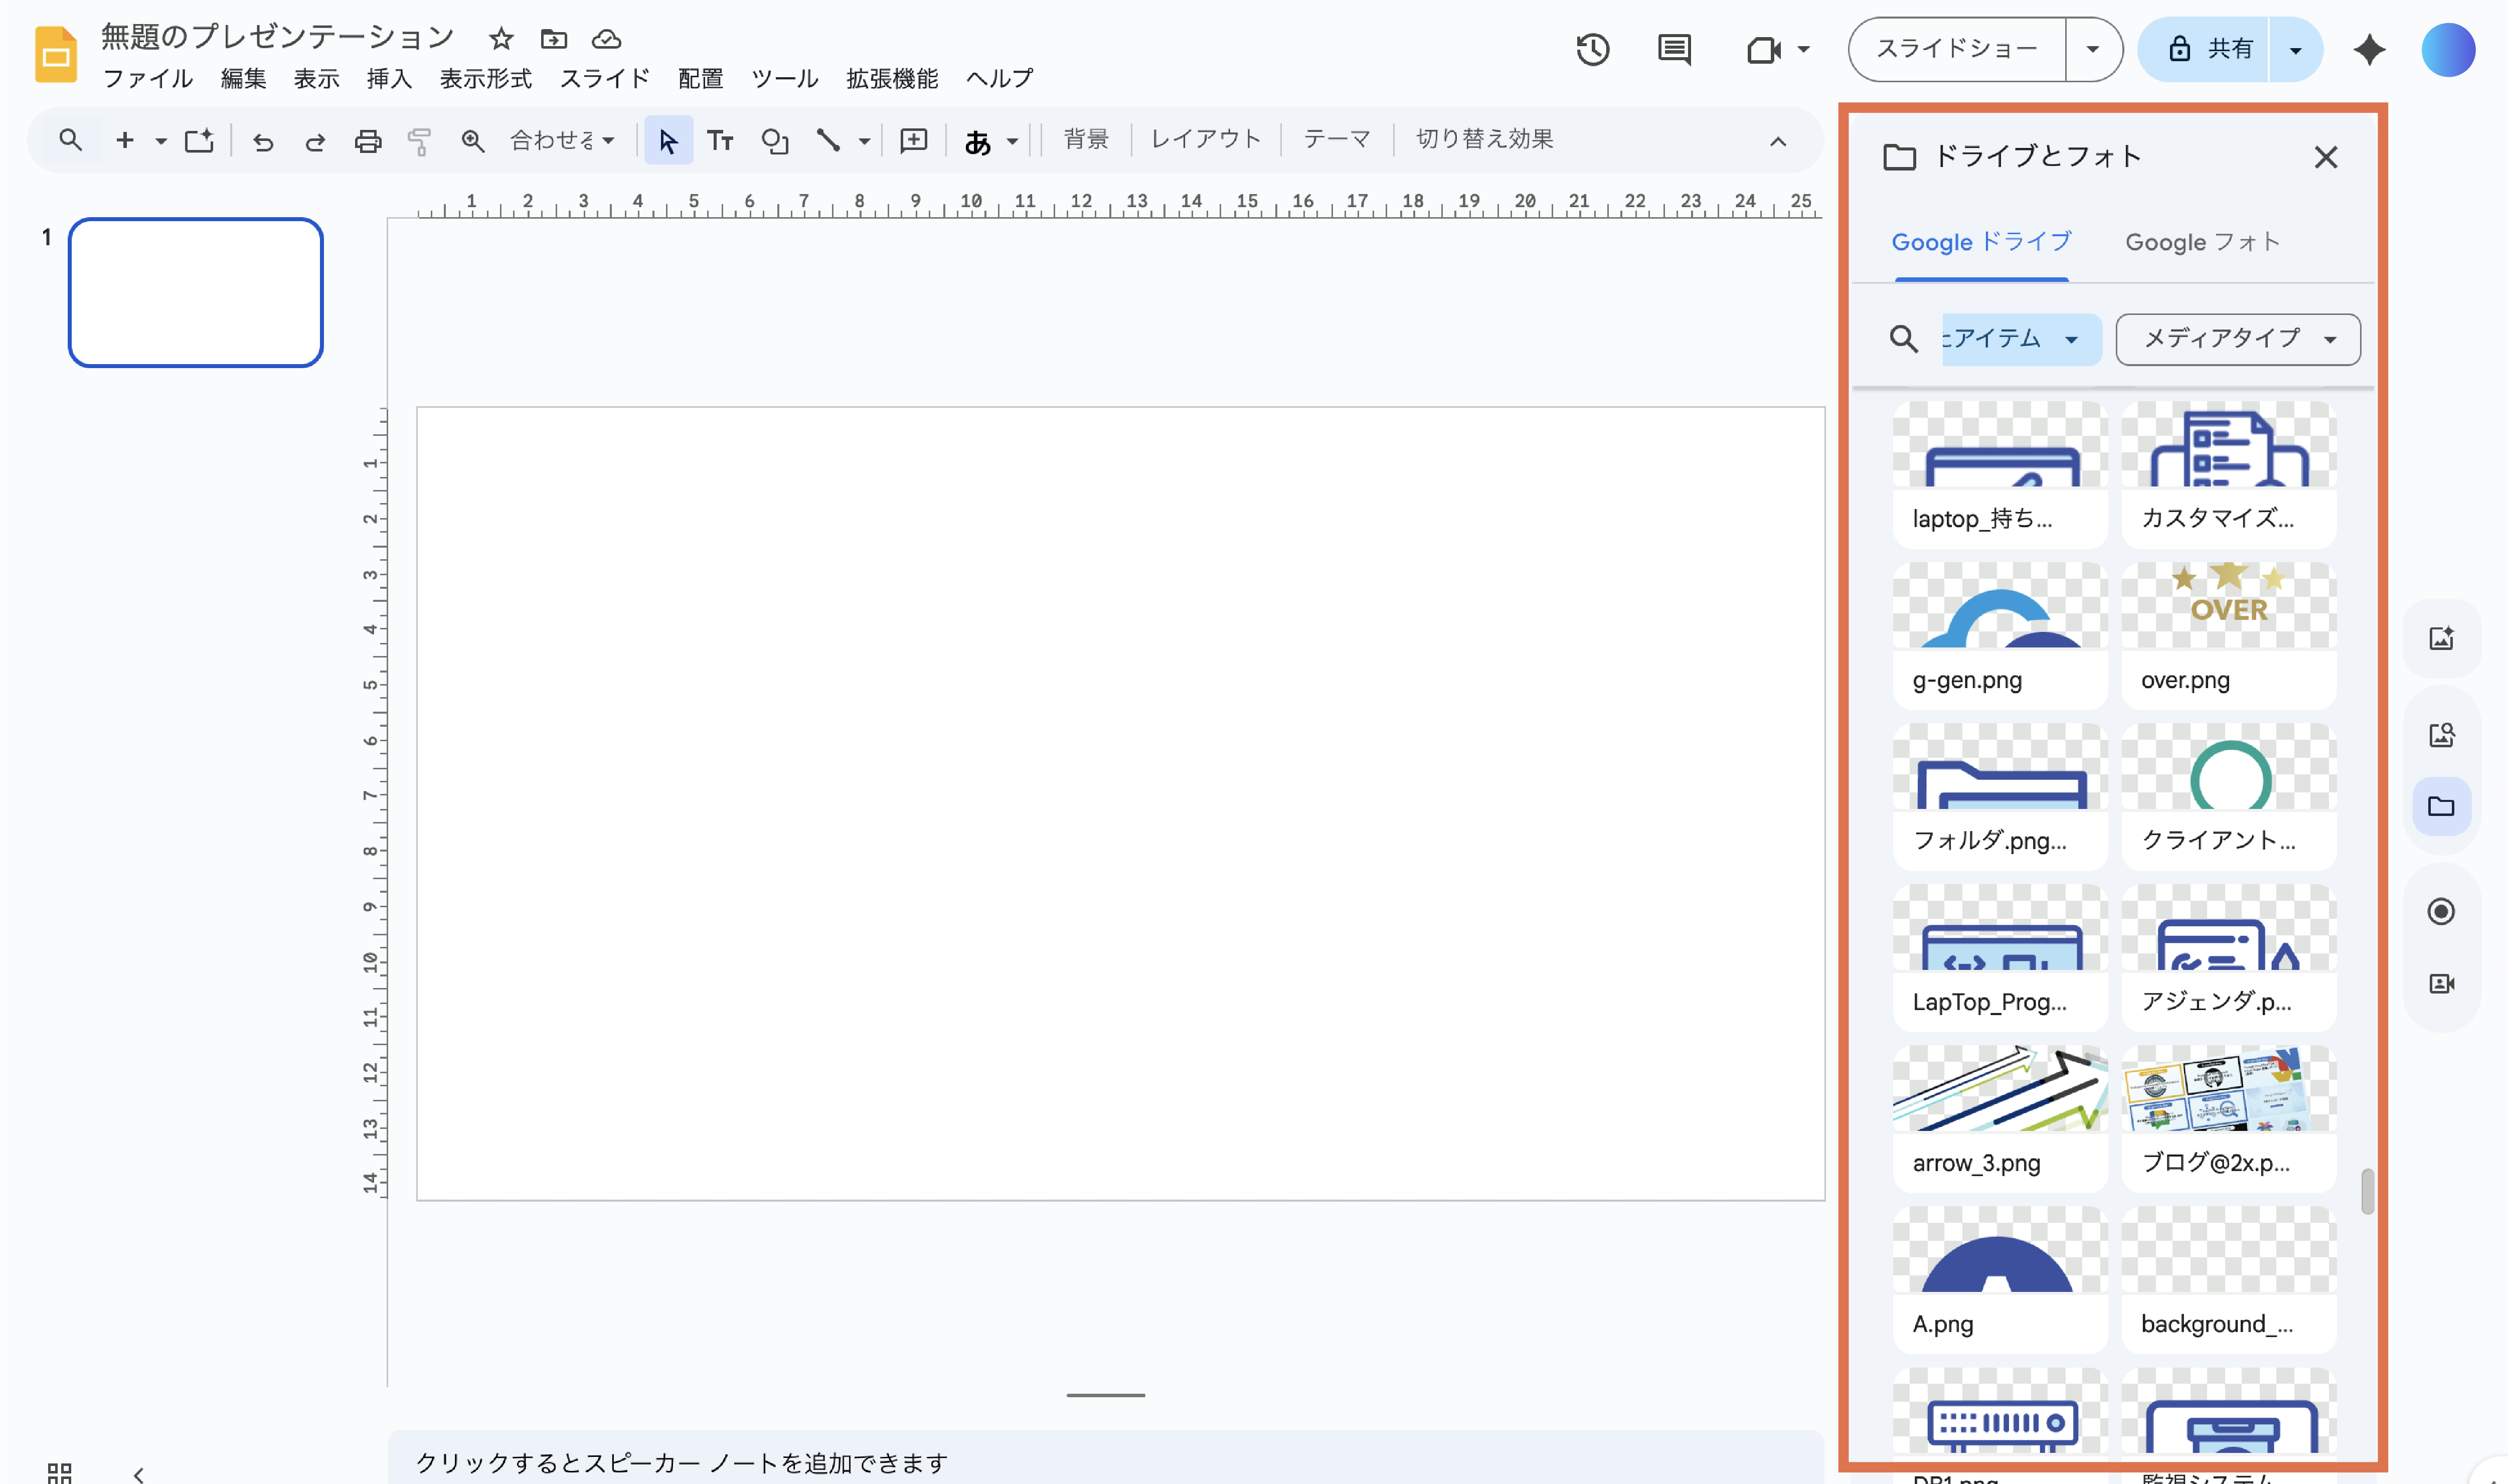
Task: Select the arrow_3.png image thumbnail
Action: (x=1999, y=1090)
